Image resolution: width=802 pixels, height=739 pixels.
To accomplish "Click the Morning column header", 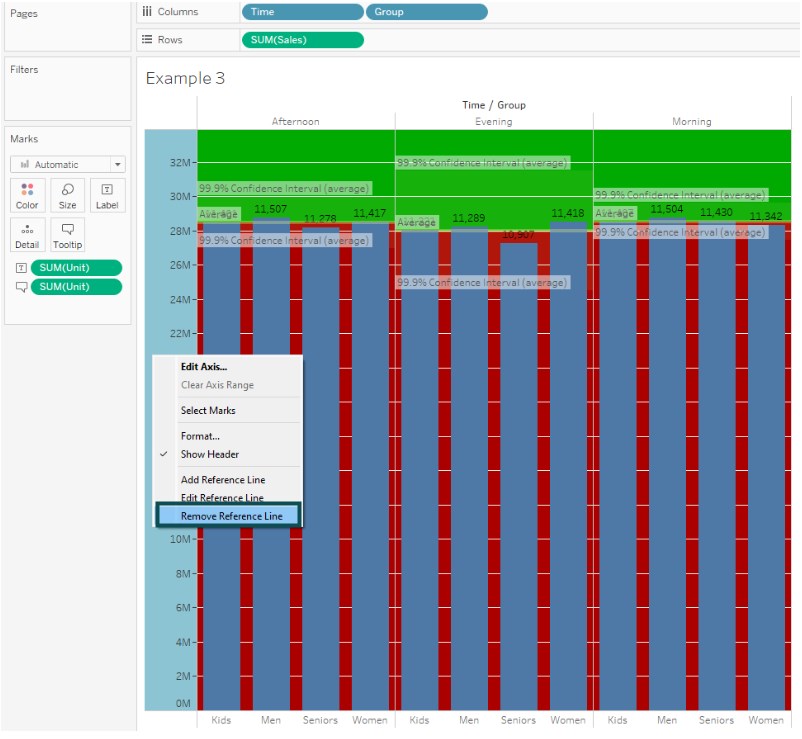I will [692, 122].
